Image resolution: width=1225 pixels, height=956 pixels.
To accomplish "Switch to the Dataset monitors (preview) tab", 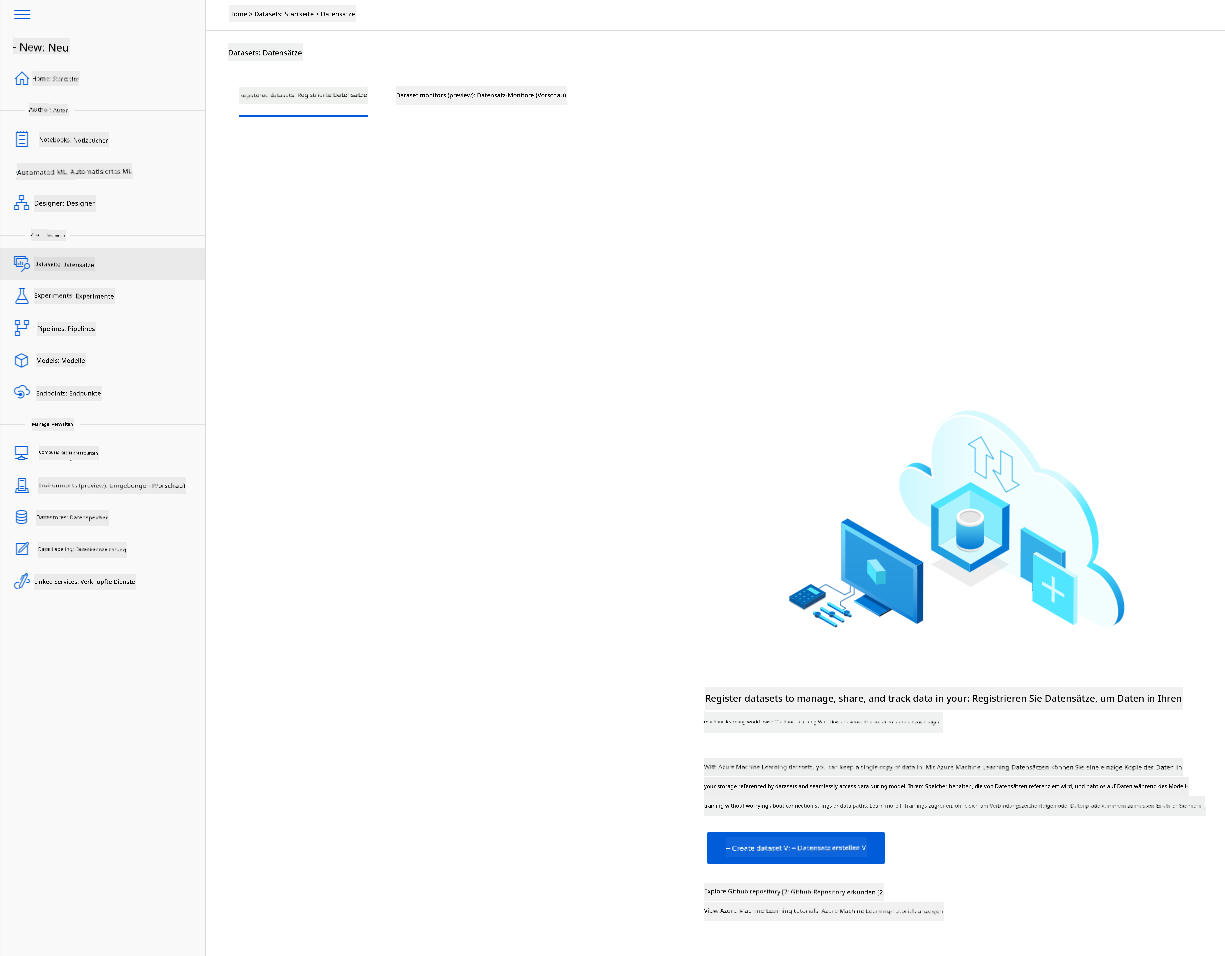I will pos(481,97).
